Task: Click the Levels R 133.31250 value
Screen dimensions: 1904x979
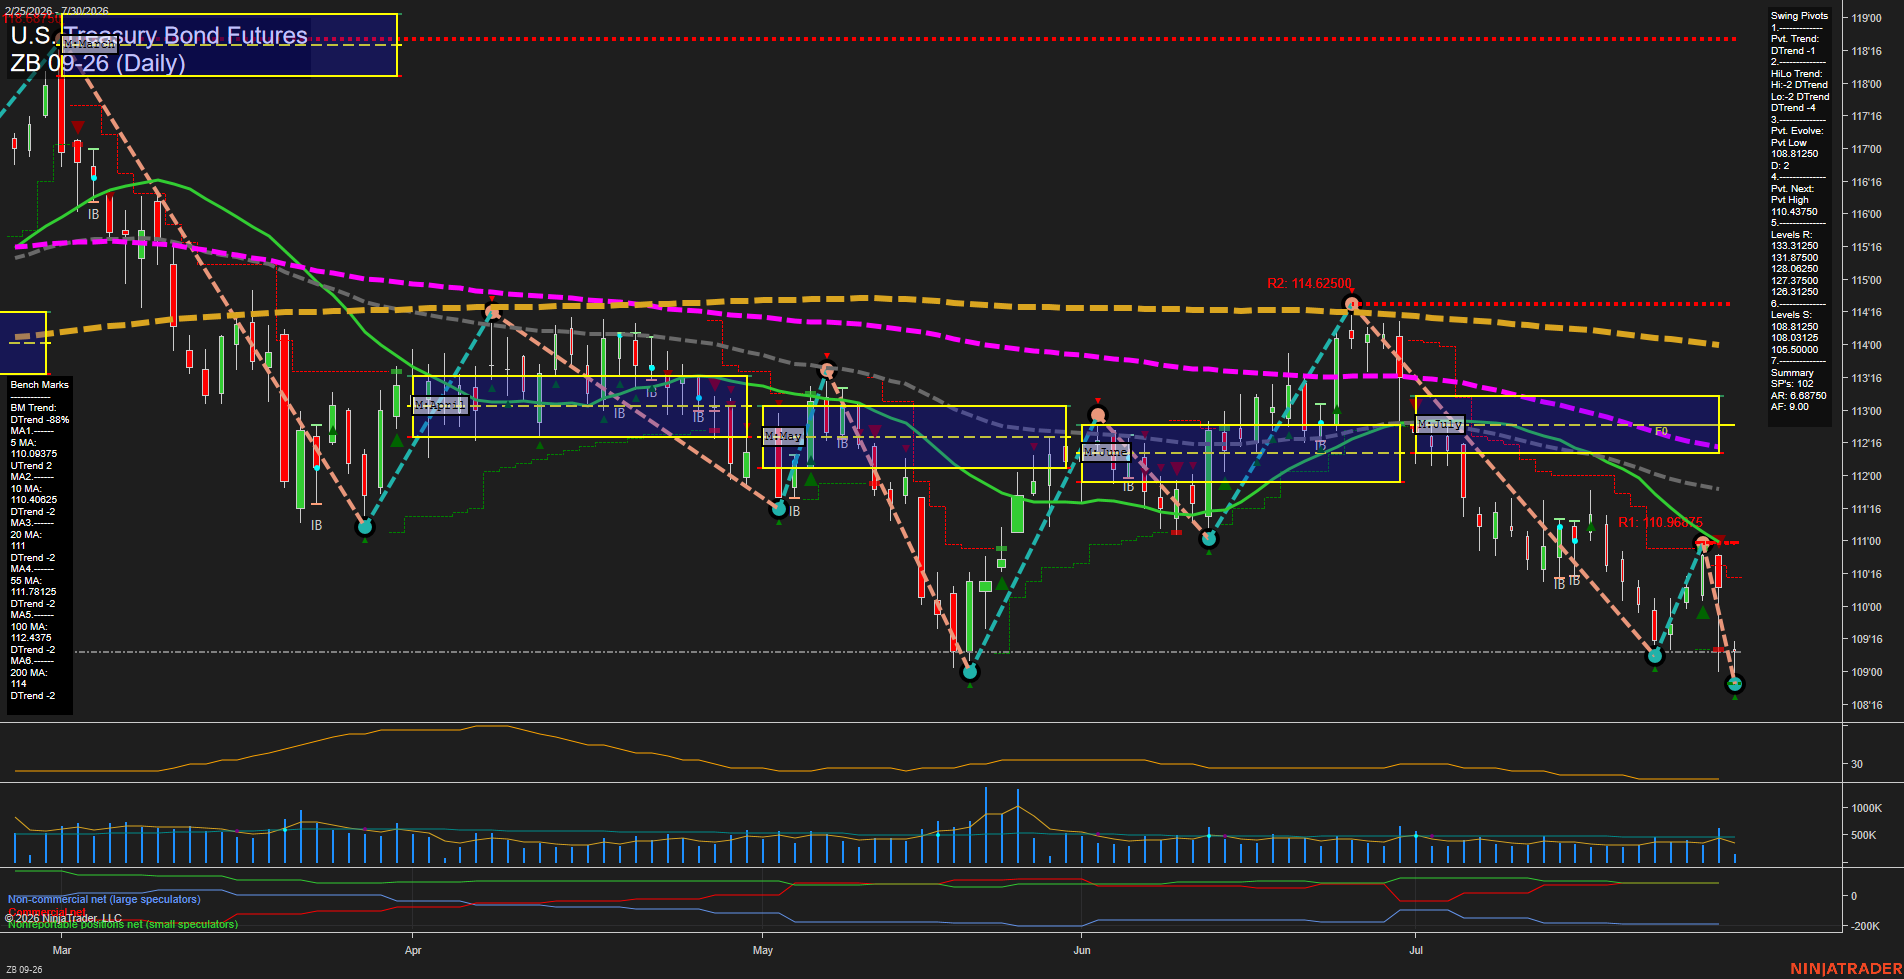Action: point(1795,246)
